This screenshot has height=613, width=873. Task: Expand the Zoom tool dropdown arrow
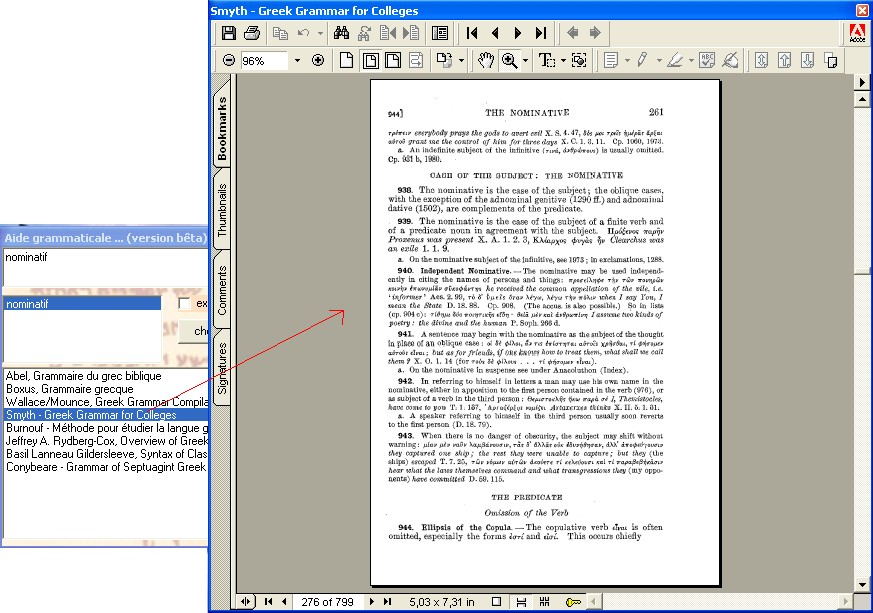tap(525, 60)
